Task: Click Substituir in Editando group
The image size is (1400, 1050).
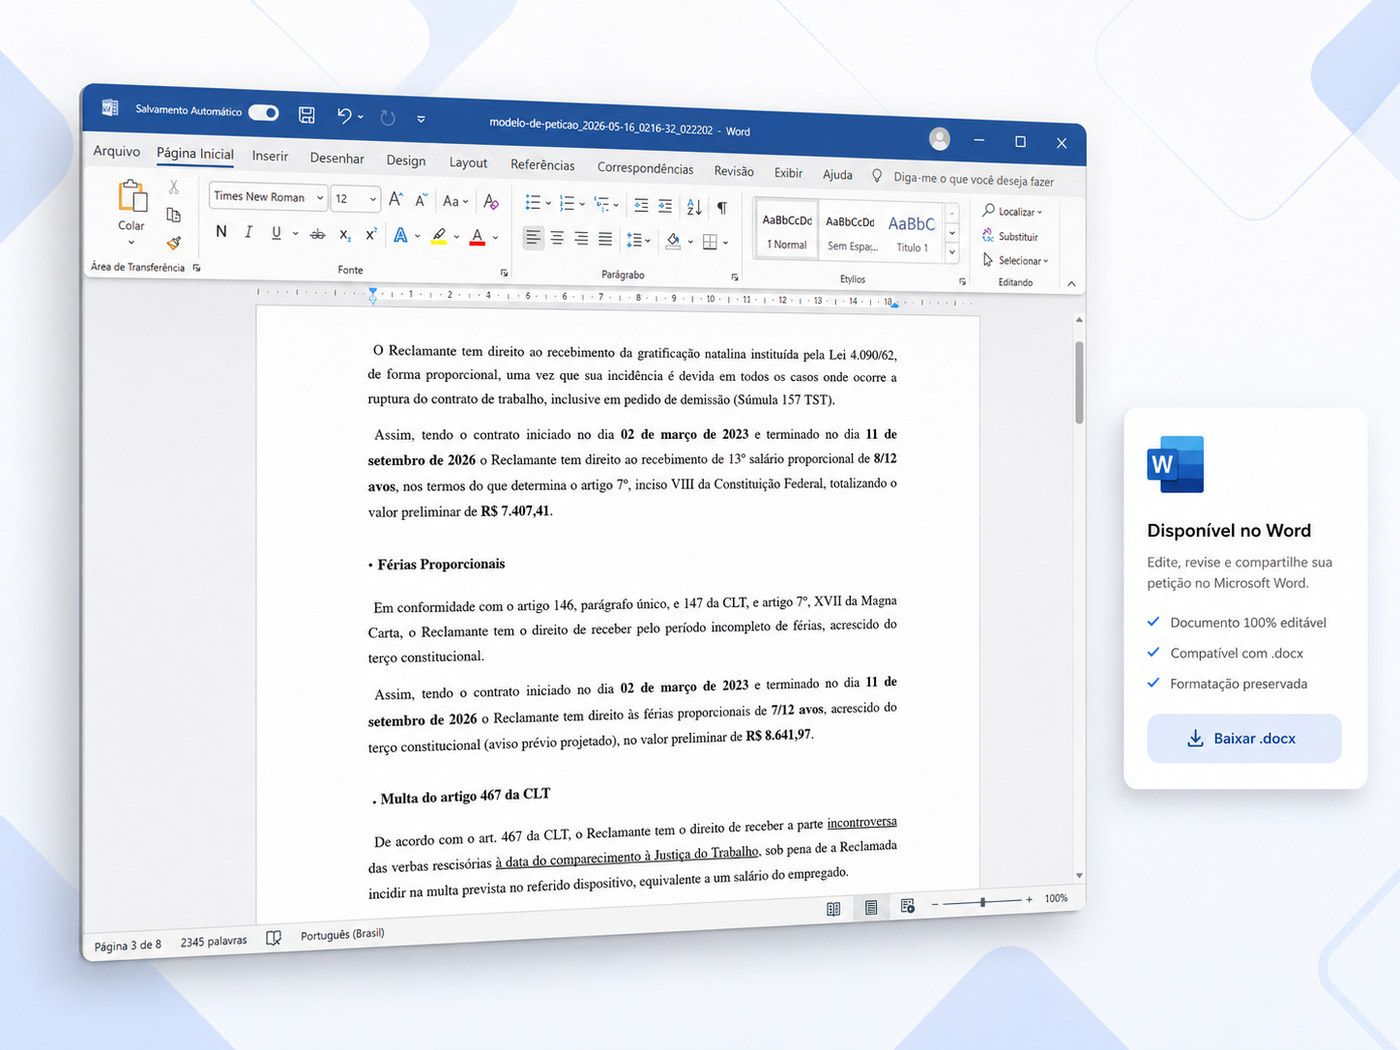Action: coord(1010,236)
